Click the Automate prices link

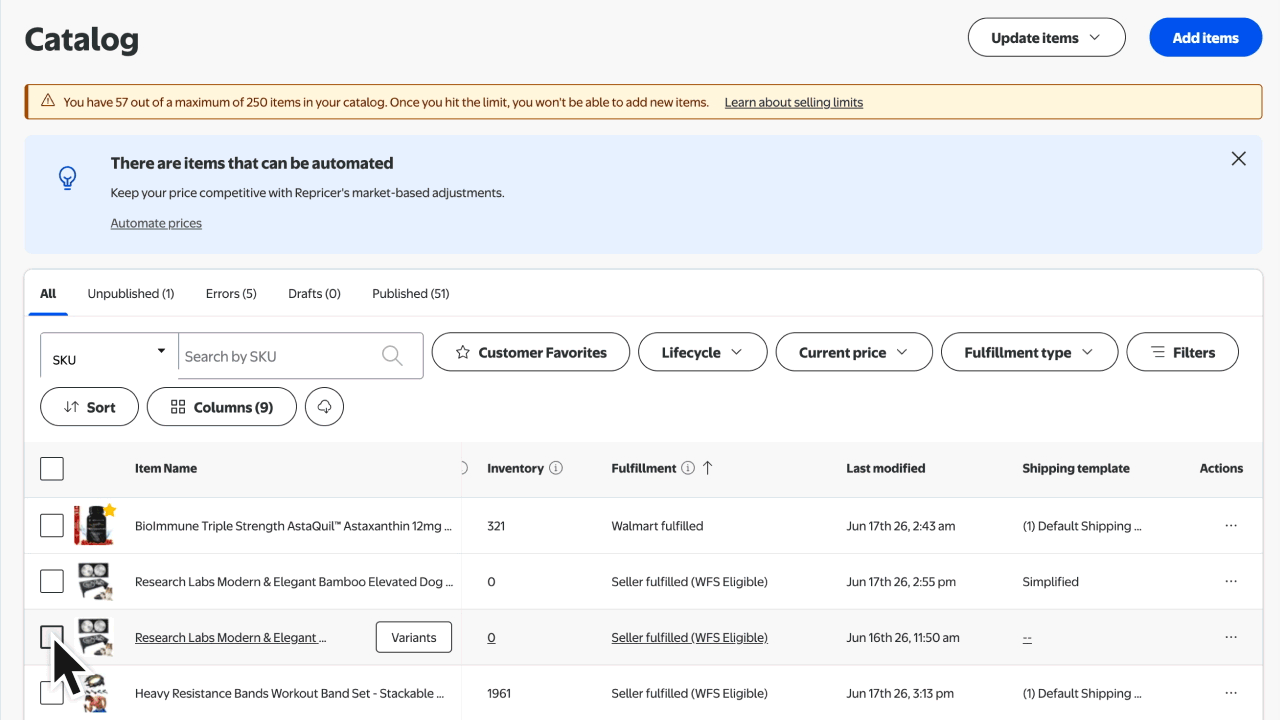point(156,223)
